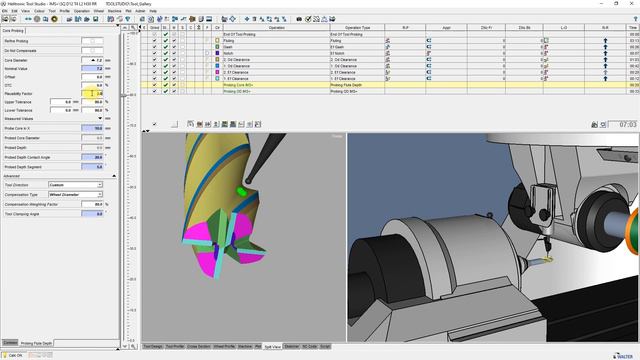Screen dimensions: 640x360
Task: Click the camera icon in main toolbar
Action: [x=299, y=19]
